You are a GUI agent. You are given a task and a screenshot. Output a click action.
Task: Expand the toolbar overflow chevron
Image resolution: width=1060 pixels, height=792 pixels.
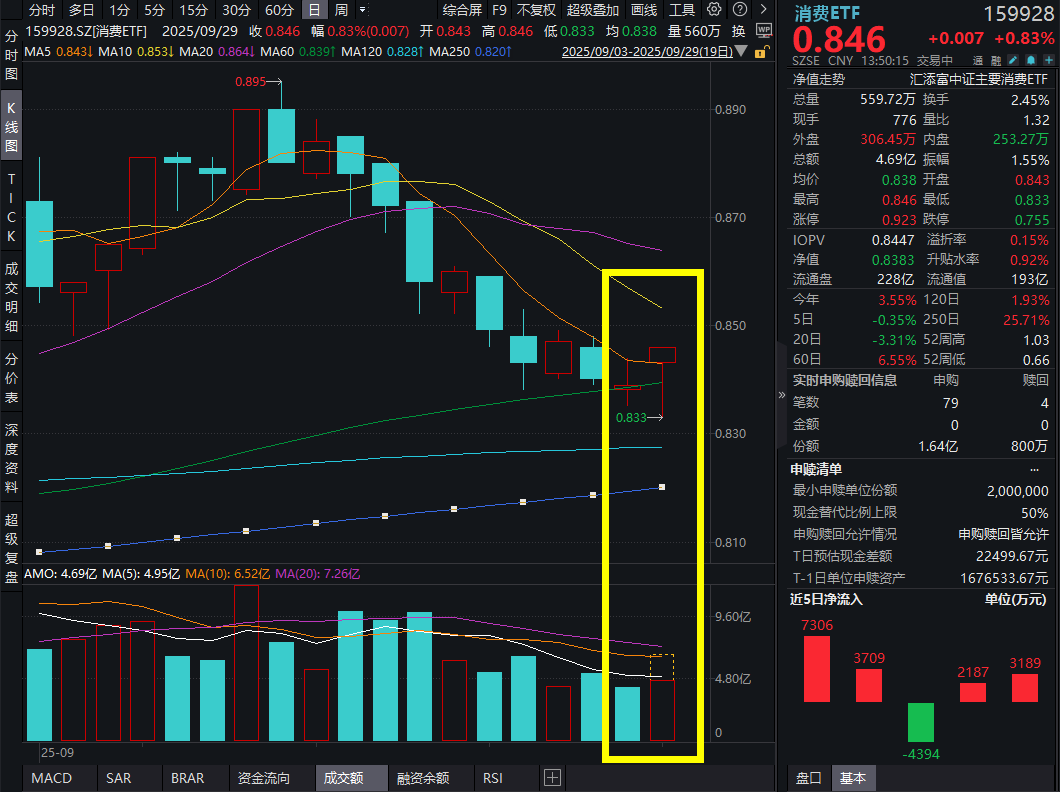click(x=764, y=12)
